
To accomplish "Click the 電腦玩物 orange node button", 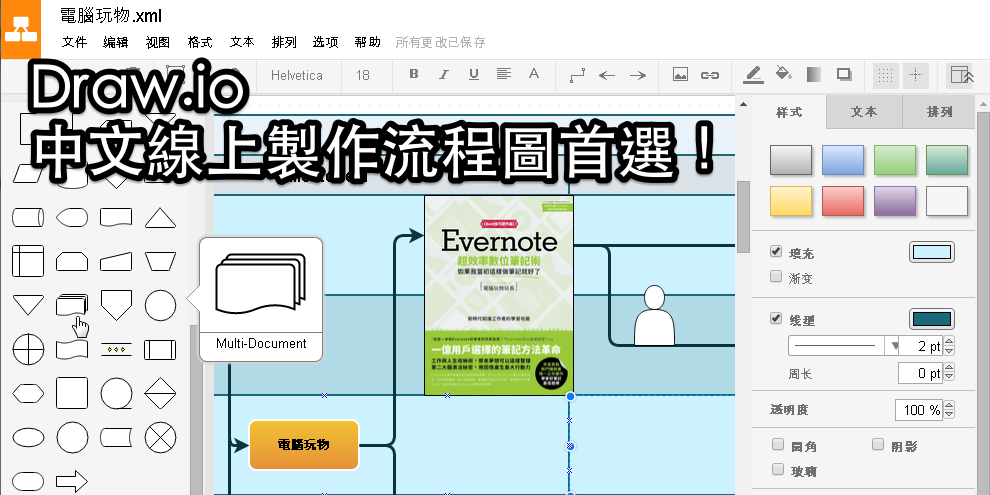I will click(303, 445).
